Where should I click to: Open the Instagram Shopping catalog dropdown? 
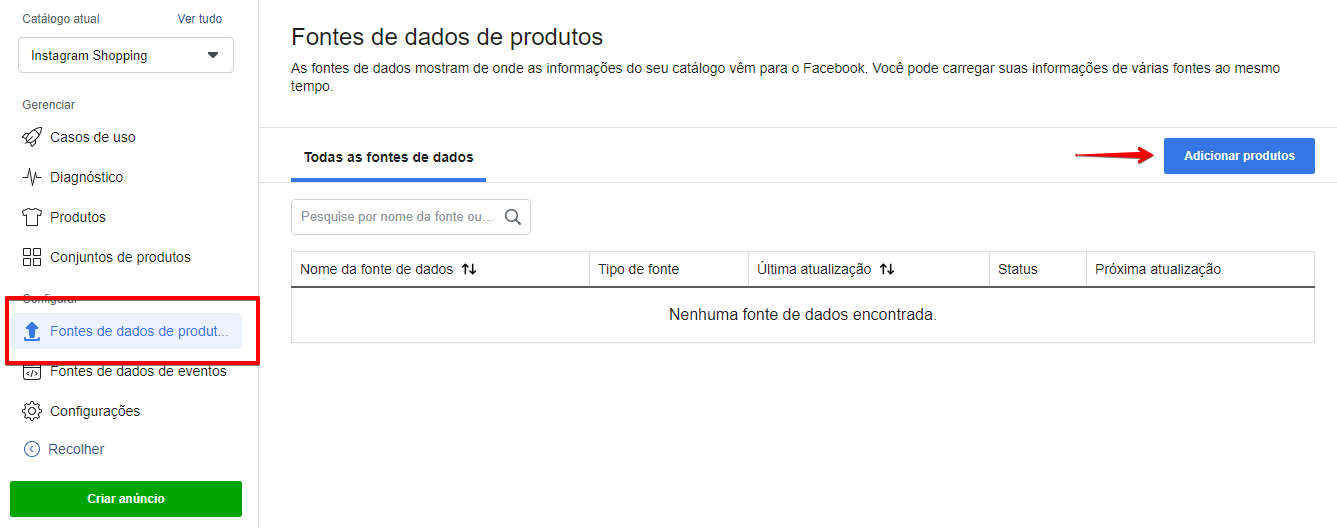click(126, 55)
